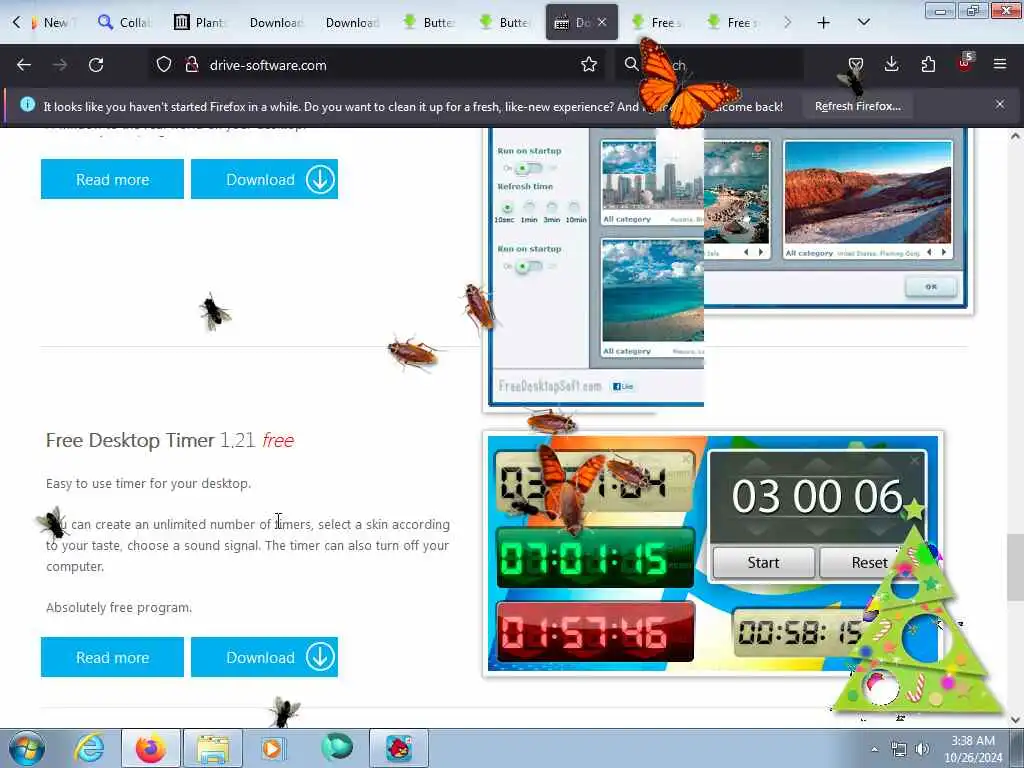The width and height of the screenshot is (1024, 768).
Task: Click the upper Download button
Action: tap(264, 179)
